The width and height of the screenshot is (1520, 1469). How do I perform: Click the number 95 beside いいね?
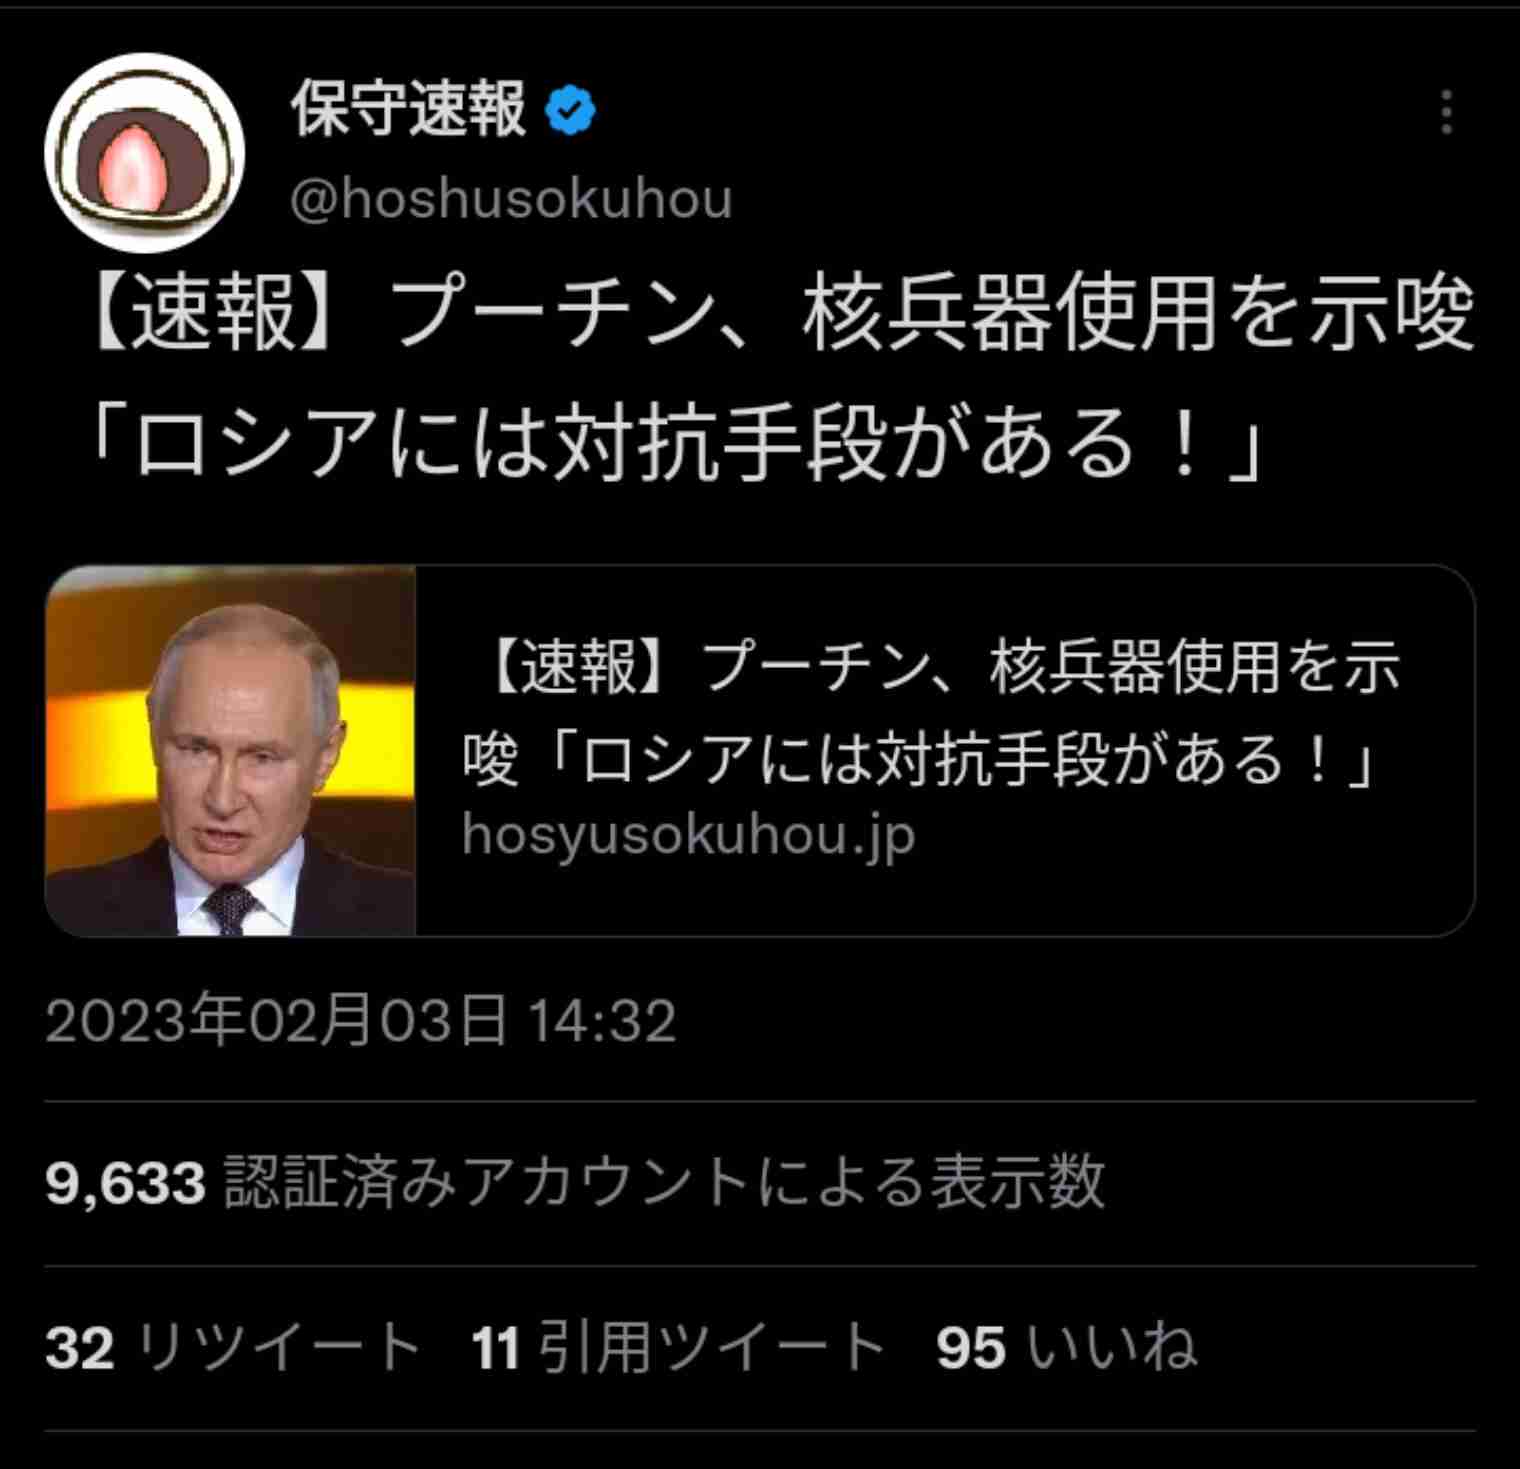tap(971, 1348)
